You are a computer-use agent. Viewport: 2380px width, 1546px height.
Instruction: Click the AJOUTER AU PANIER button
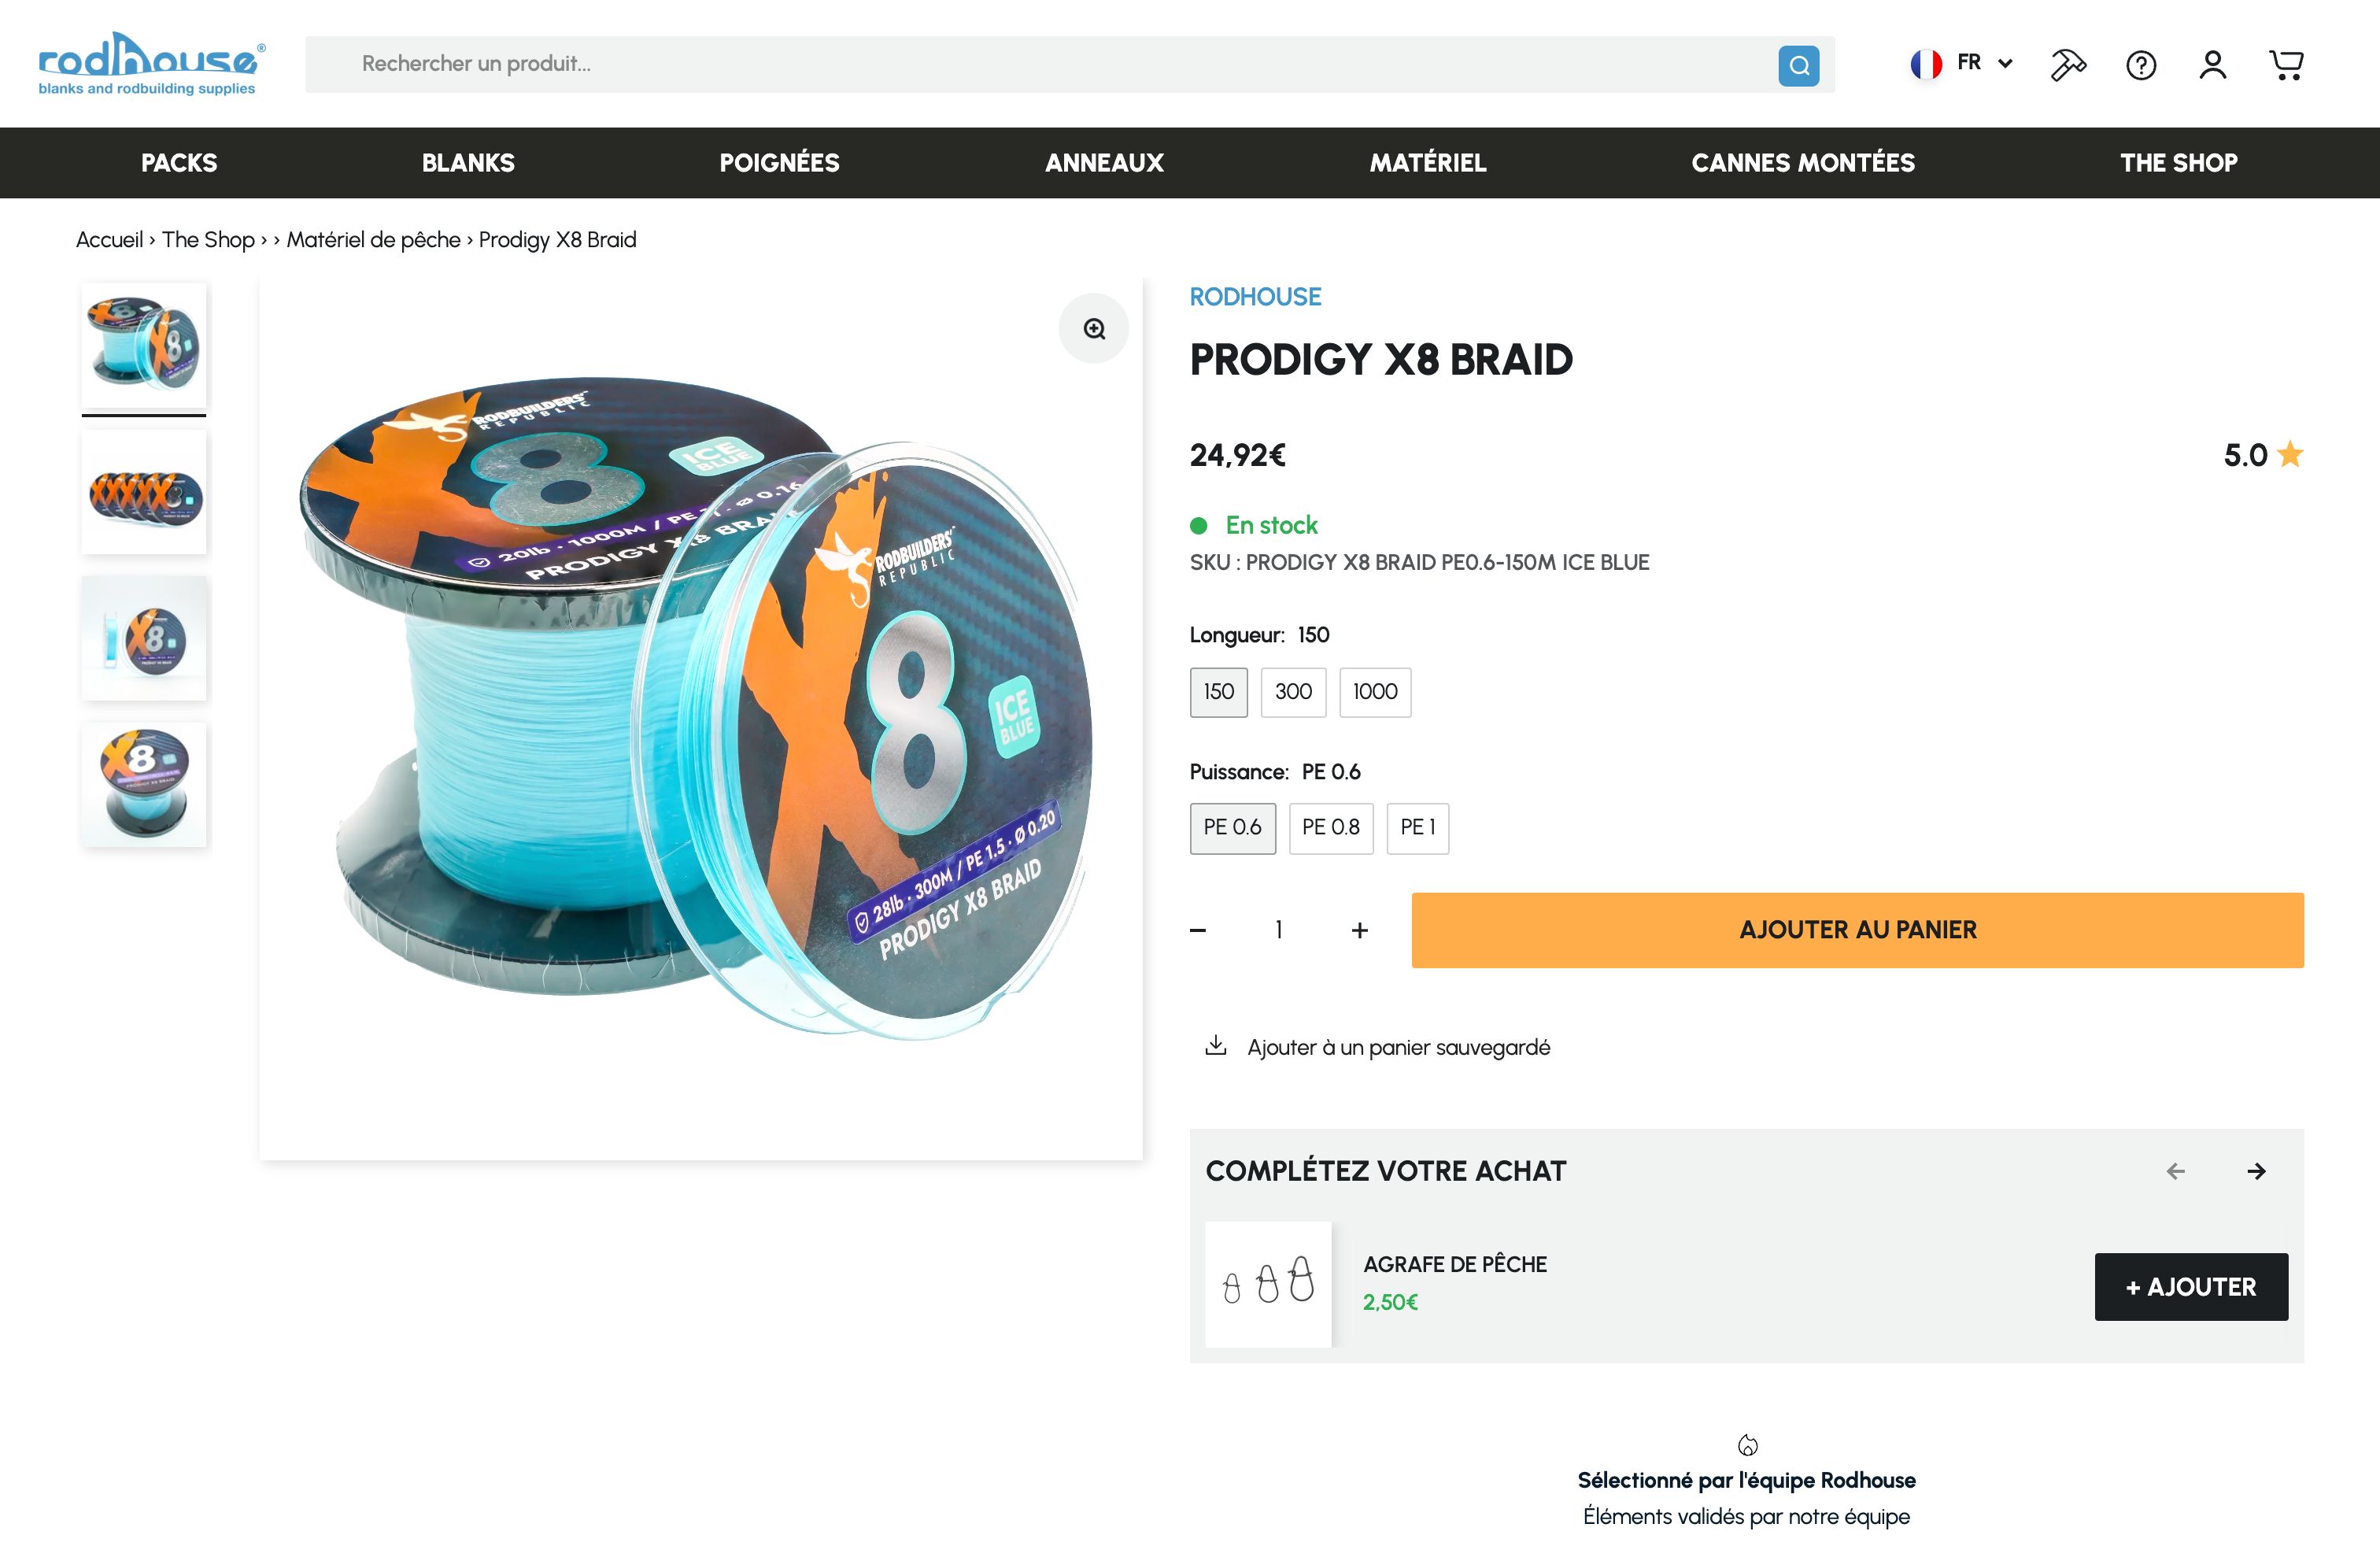pos(1857,930)
